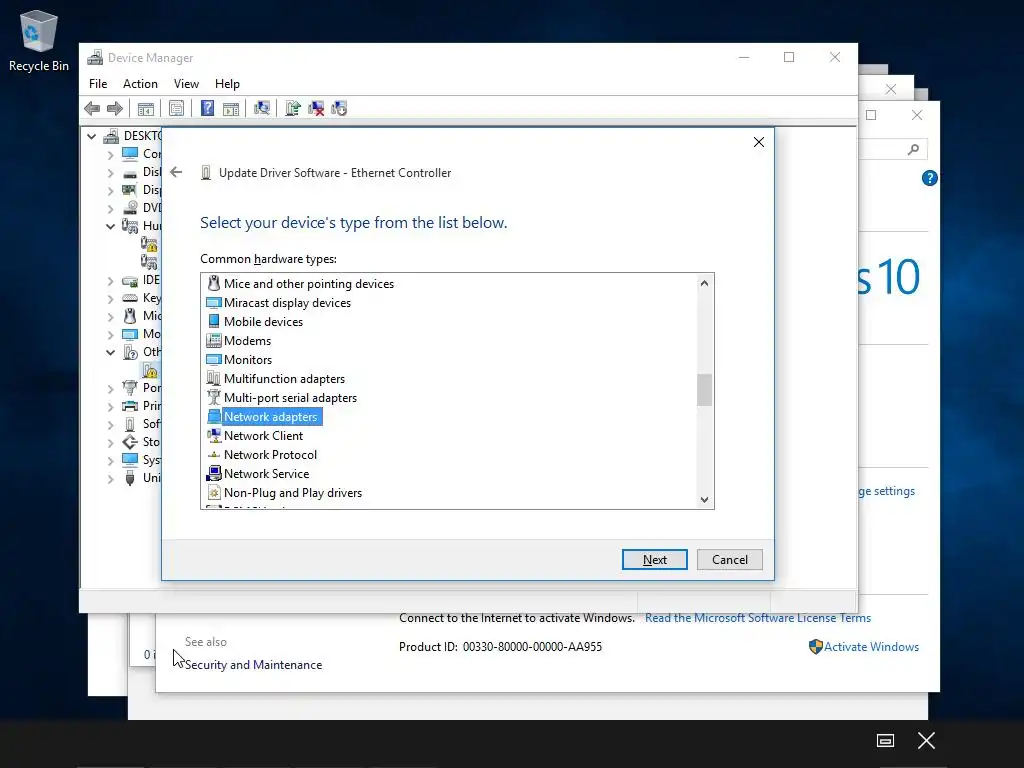Expand the Ports tree category

[110, 389]
